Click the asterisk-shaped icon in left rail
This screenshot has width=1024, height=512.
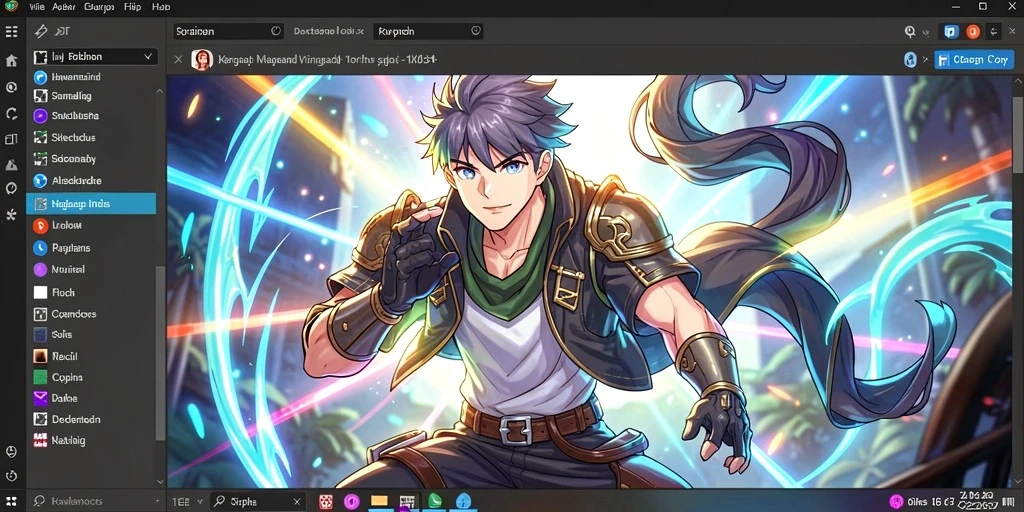11,214
